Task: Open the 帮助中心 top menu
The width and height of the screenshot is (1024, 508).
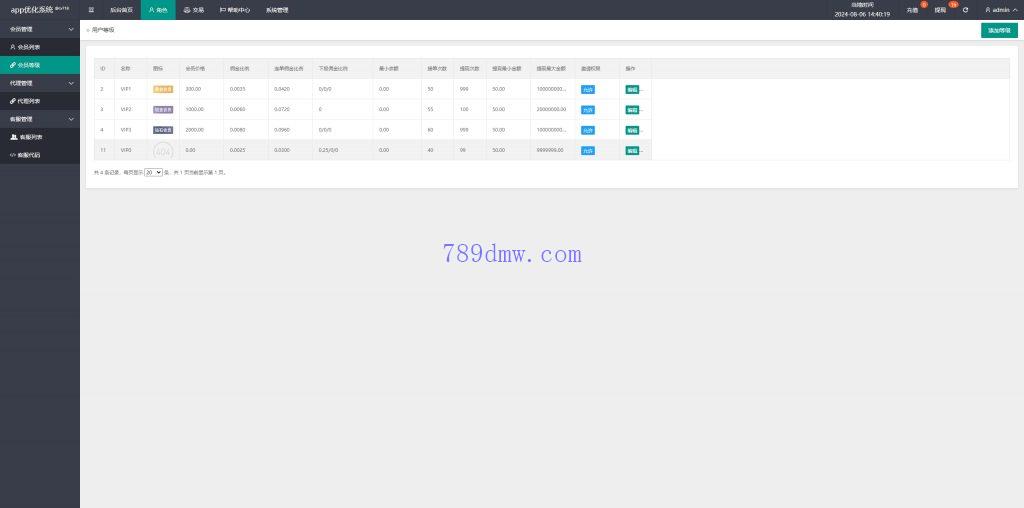Action: (x=235, y=10)
